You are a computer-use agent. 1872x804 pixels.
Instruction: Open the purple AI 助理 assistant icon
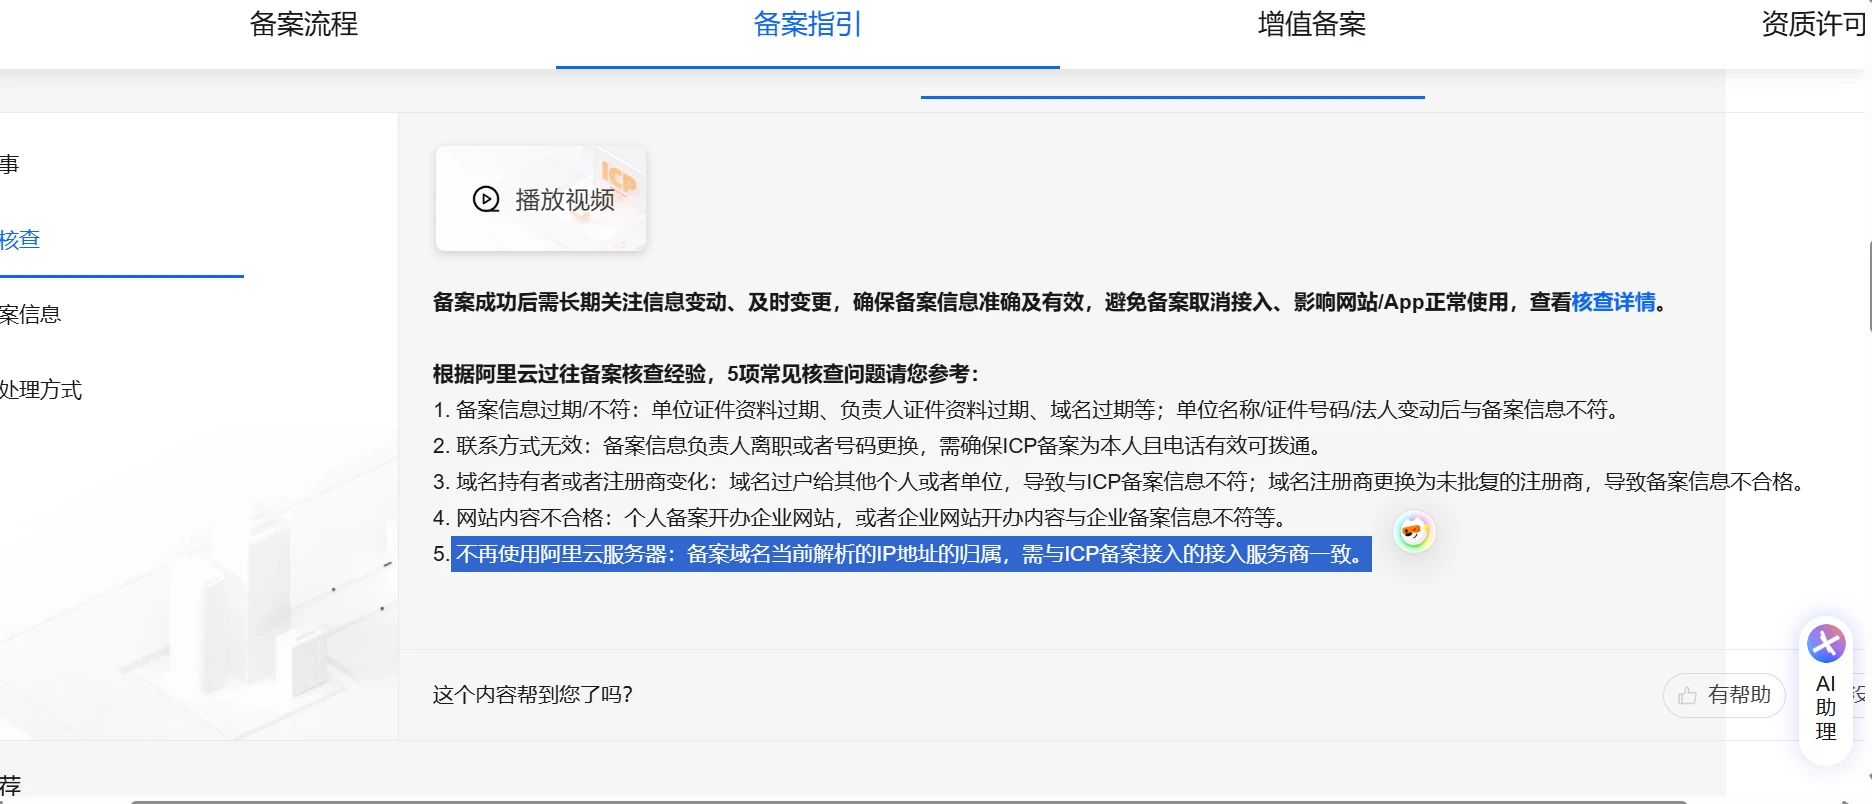pos(1825,644)
